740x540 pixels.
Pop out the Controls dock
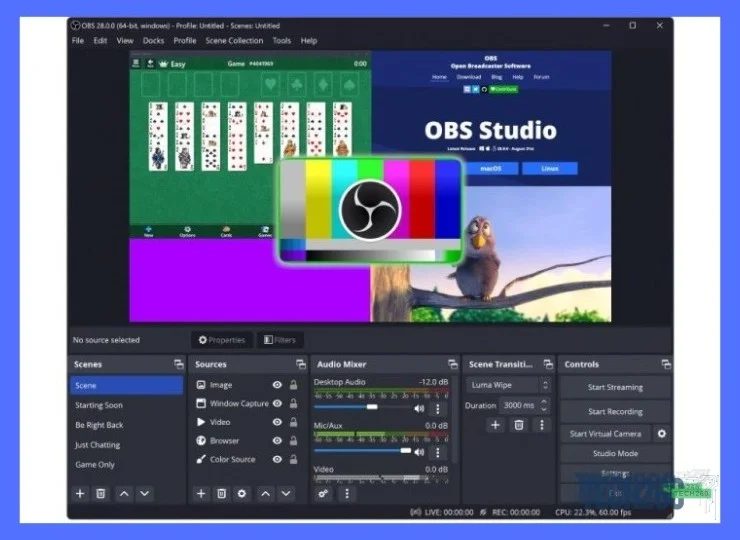pos(666,364)
